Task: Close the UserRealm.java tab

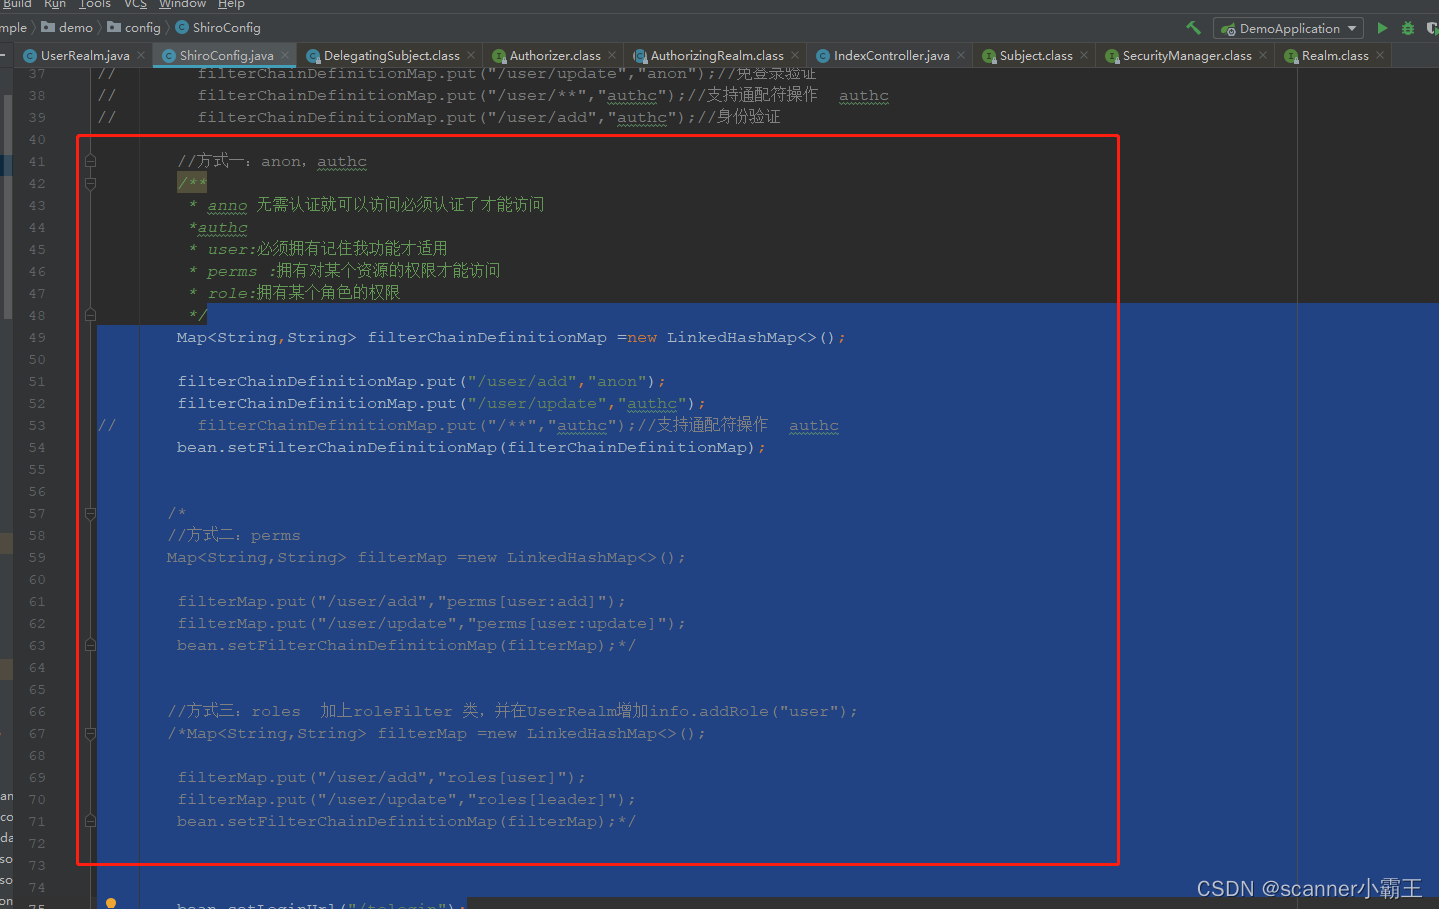Action: 141,55
